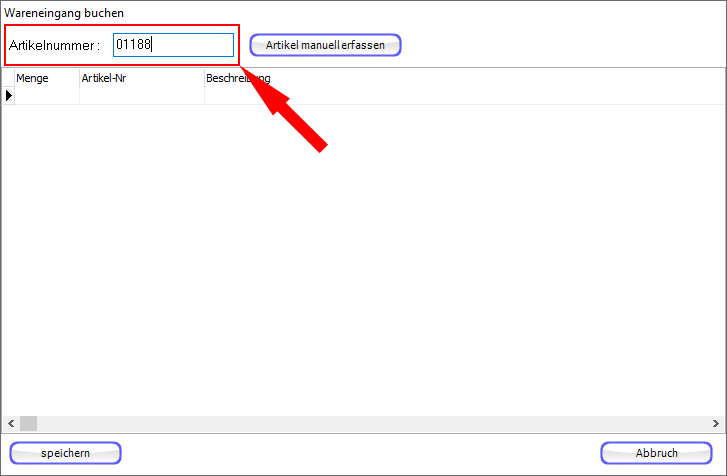Screen dimensions: 727x476
Task: Click the Artikelnummer input field
Action: tap(172, 45)
